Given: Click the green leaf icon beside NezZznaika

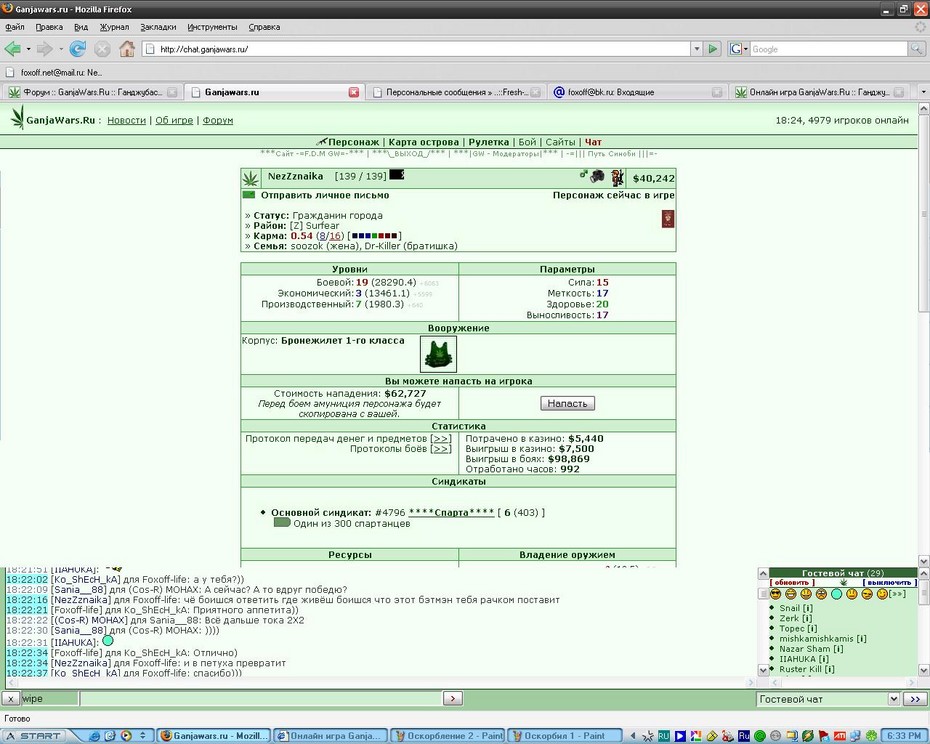Looking at the screenshot, I should tap(251, 177).
